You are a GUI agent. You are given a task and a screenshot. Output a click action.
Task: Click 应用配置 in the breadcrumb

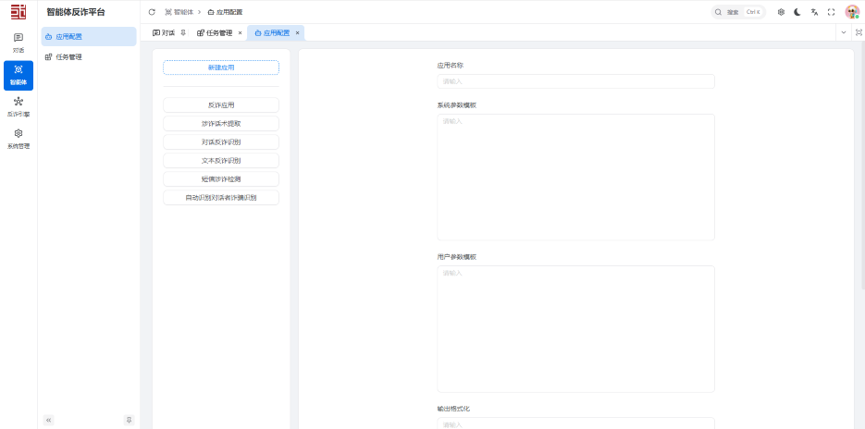(x=225, y=12)
